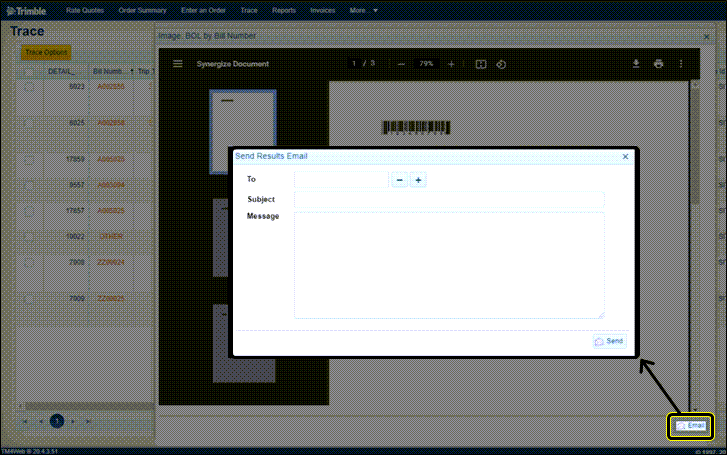Go to the last results page
This screenshot has width=727, height=455.
[x=88, y=422]
